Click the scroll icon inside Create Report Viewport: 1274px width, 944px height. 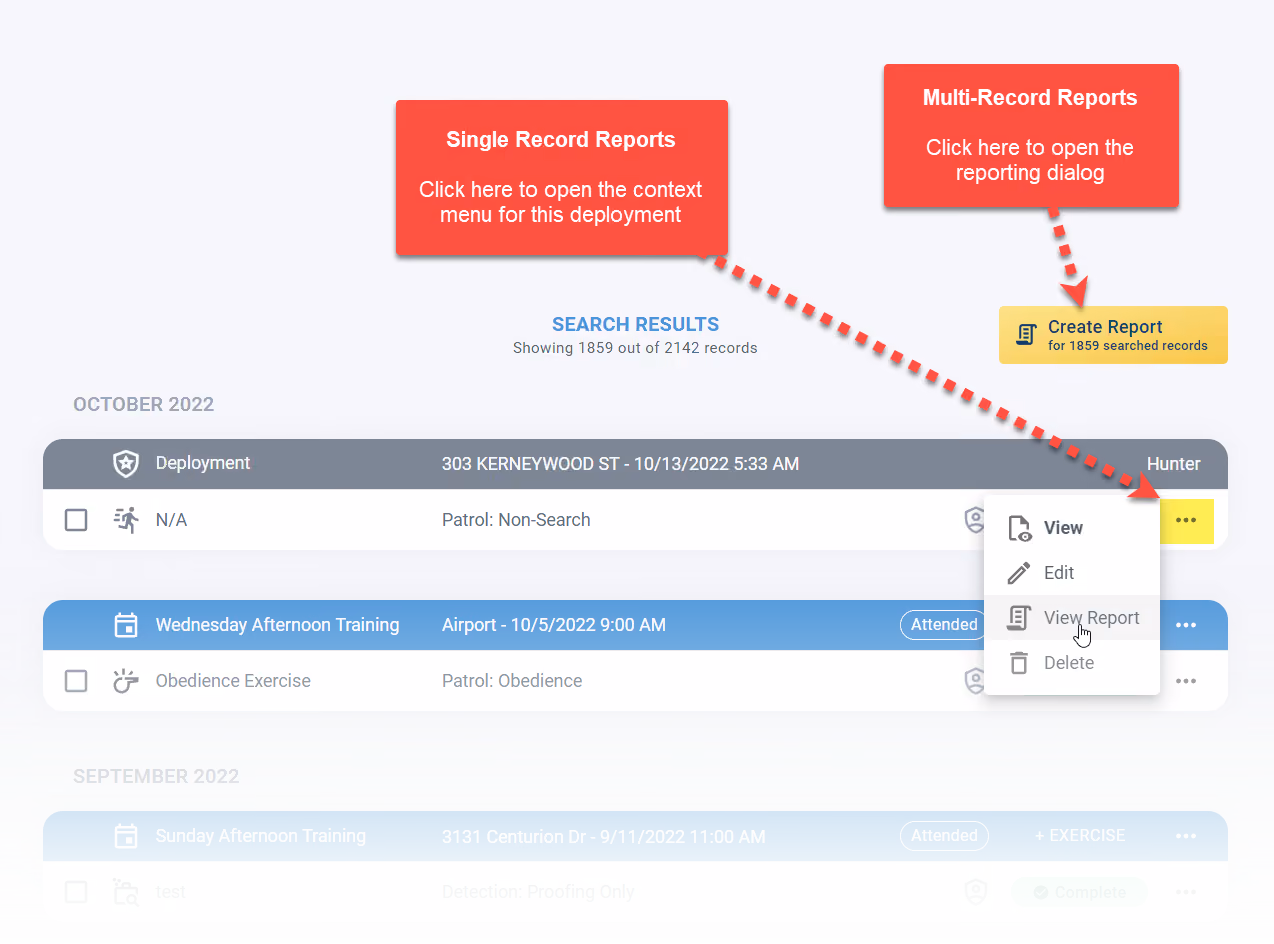1025,335
